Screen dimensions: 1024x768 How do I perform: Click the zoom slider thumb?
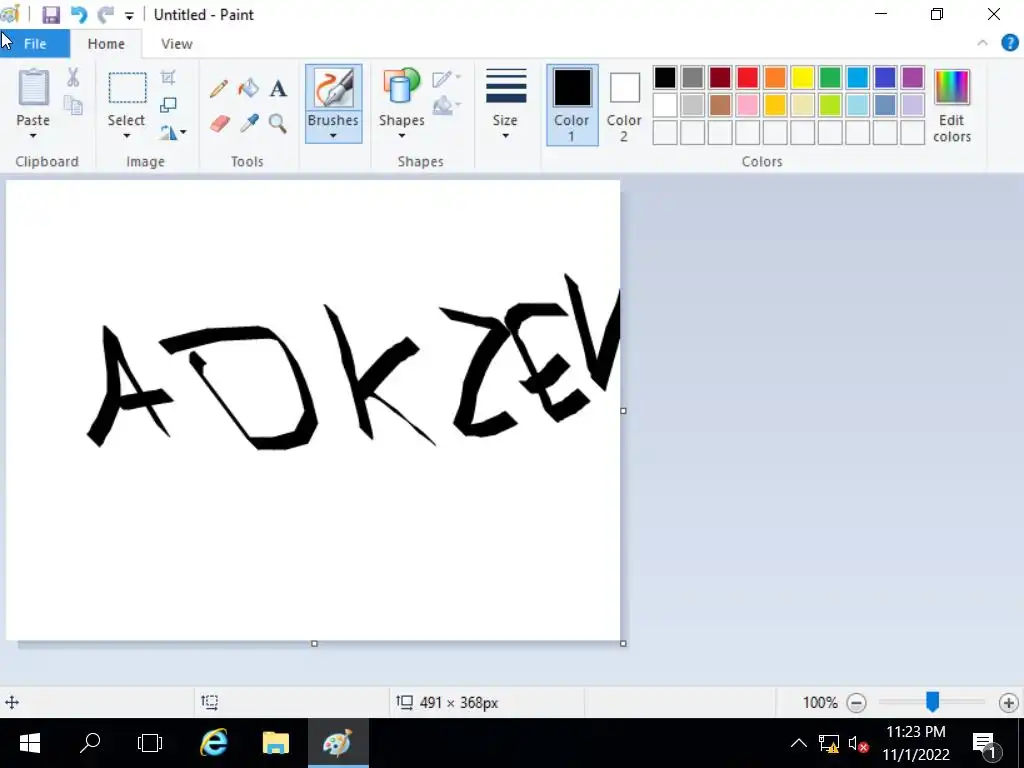[x=933, y=702]
